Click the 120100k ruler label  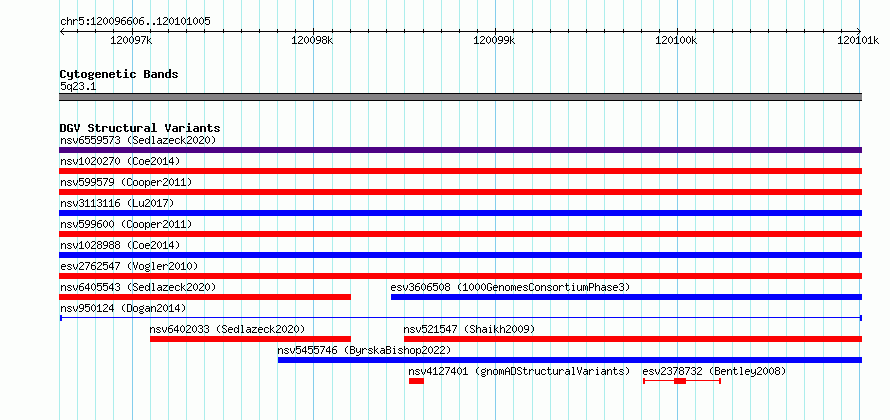coord(676,40)
